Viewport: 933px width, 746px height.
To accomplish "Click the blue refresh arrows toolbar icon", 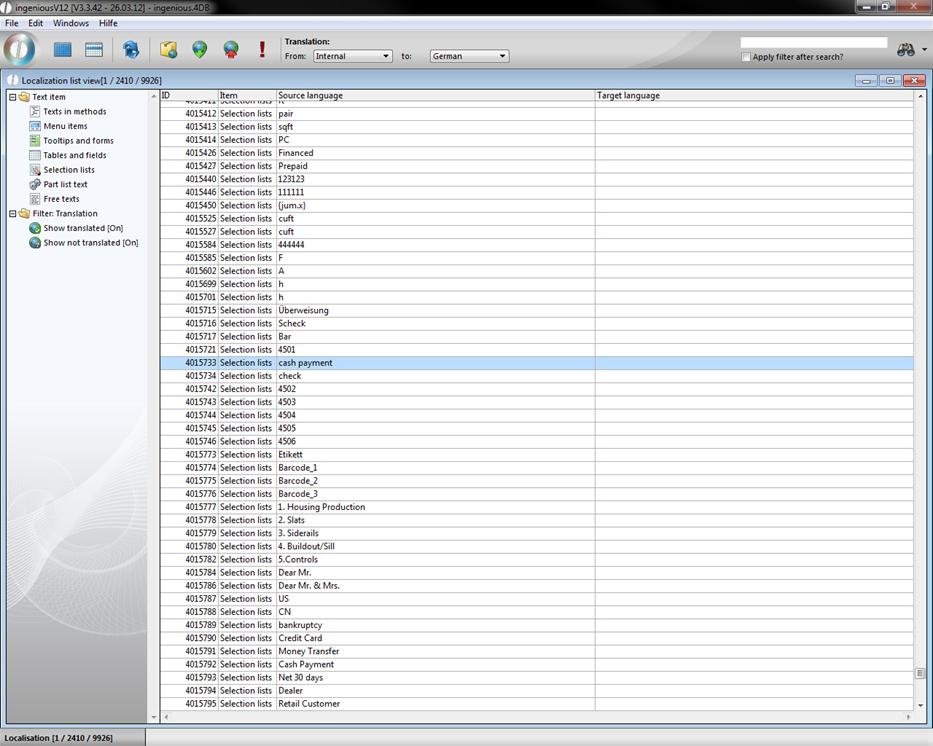I will (x=131, y=49).
